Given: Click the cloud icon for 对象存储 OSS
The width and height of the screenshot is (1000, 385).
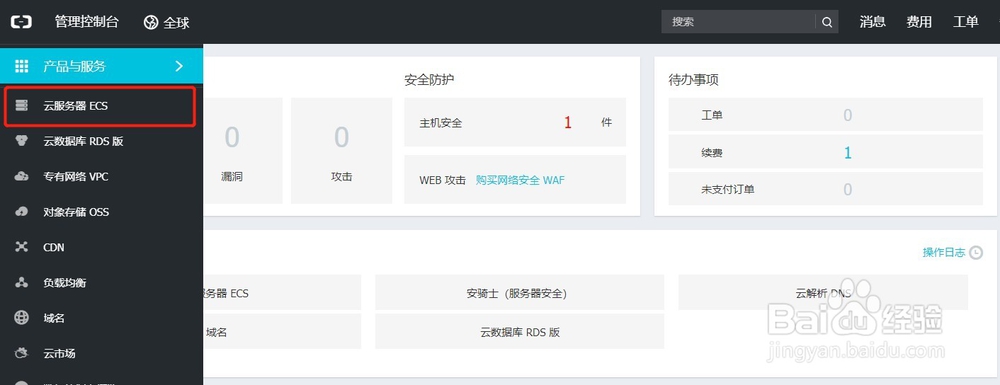Looking at the screenshot, I should [22, 212].
